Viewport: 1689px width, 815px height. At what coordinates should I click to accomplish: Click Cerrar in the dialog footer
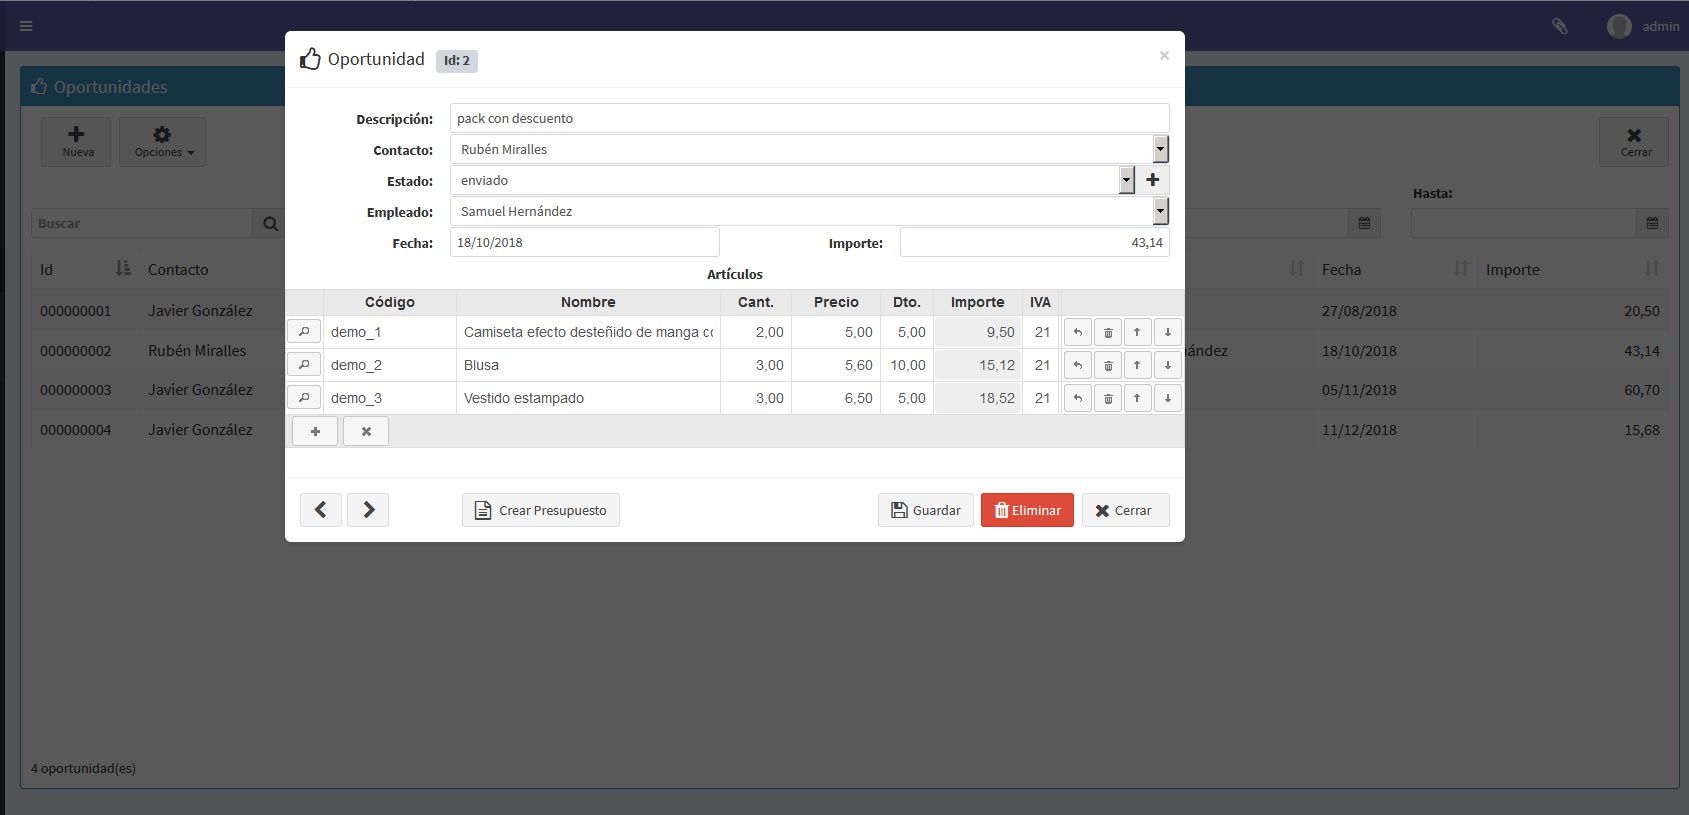point(1126,510)
